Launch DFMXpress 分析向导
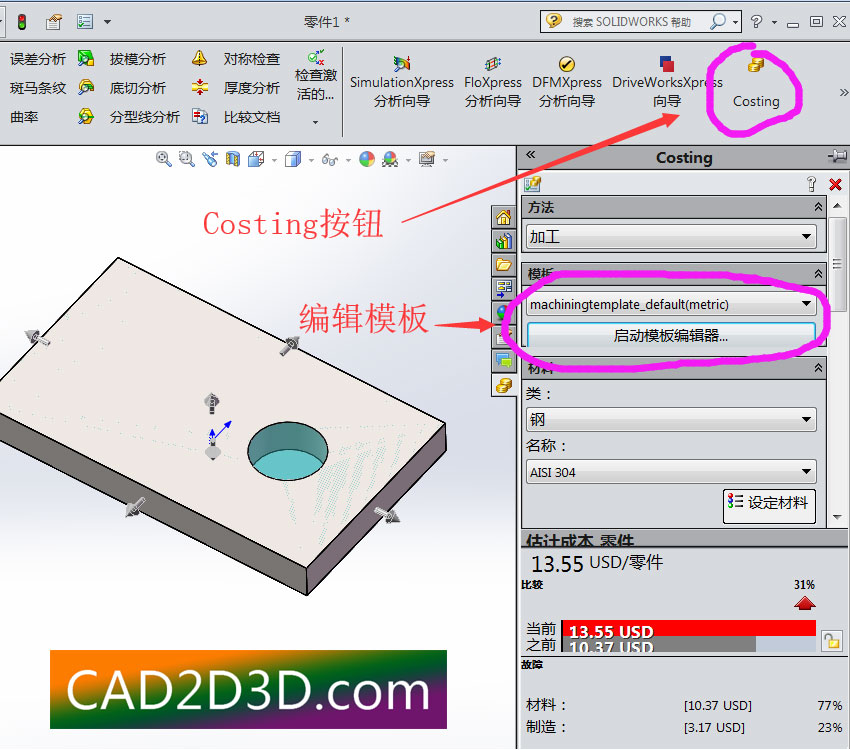The height and width of the screenshot is (750, 850). point(567,82)
